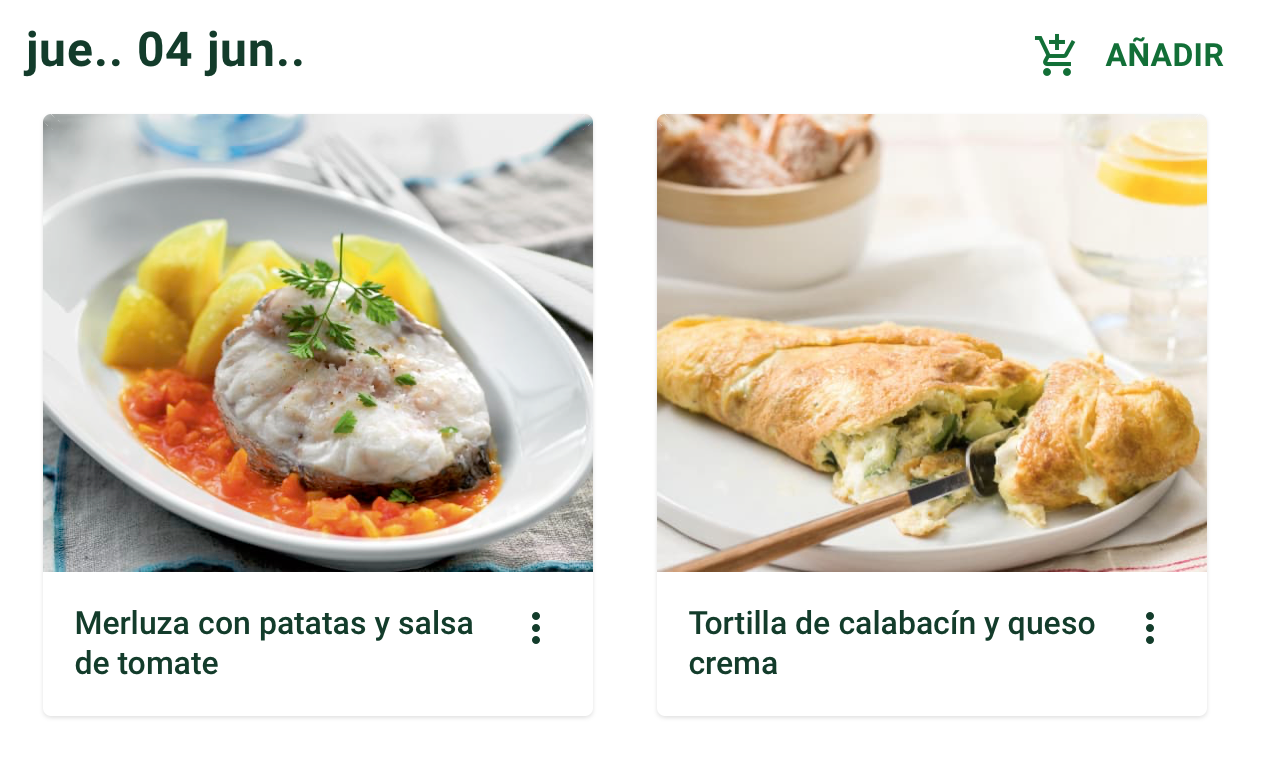Click the add-to-cart icon beside AÑADIR
This screenshot has height=758, width=1262.
(1055, 55)
